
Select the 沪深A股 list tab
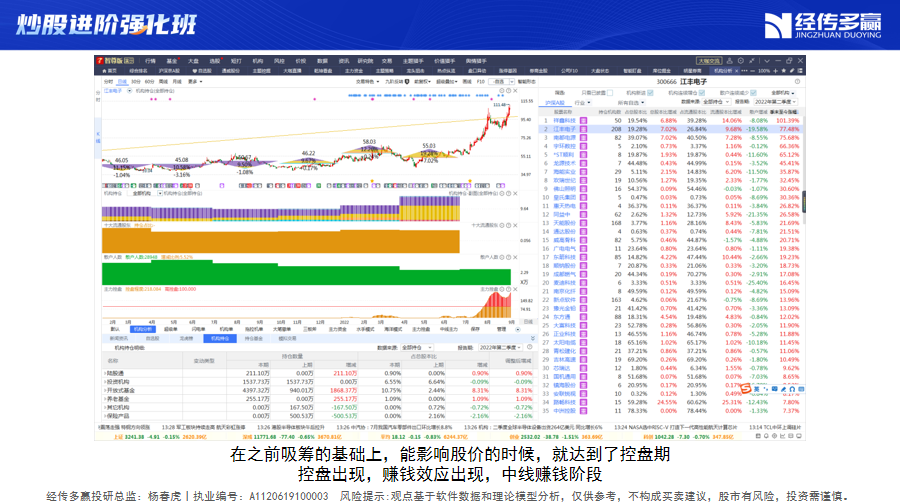(x=554, y=103)
